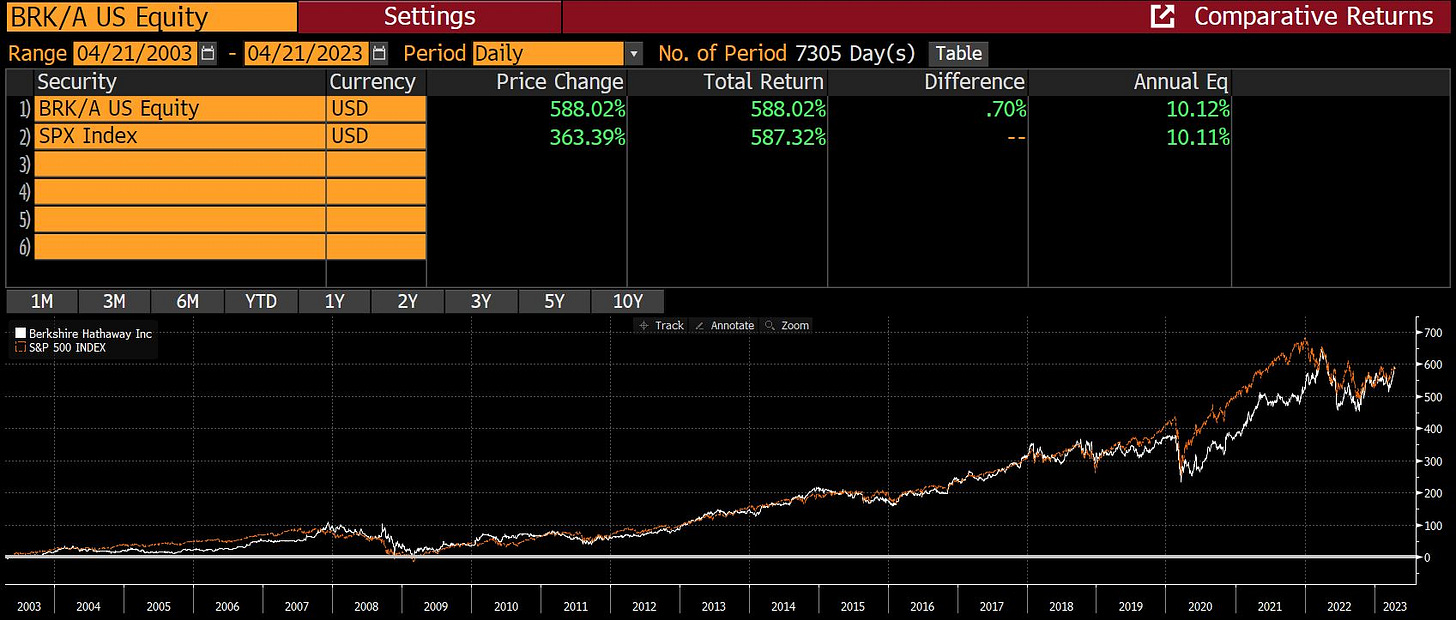Image resolution: width=1456 pixels, height=620 pixels.
Task: Click the empty security row 3 field
Action: [180, 164]
